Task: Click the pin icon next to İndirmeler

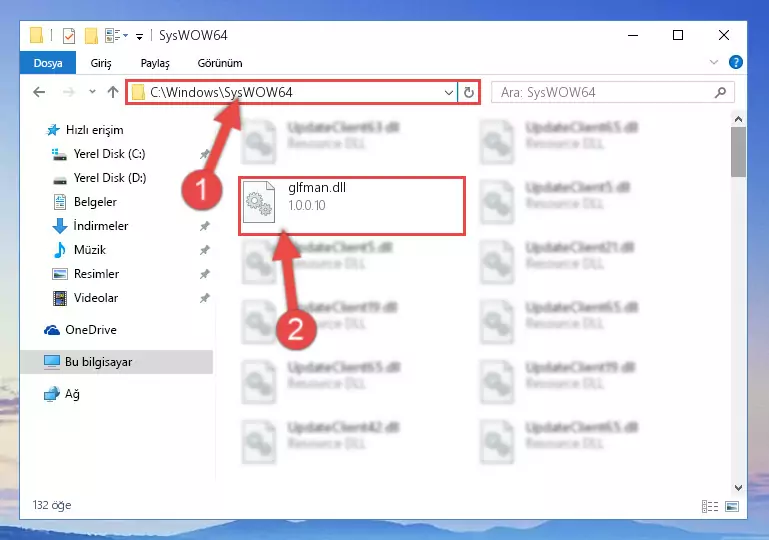Action: (205, 226)
